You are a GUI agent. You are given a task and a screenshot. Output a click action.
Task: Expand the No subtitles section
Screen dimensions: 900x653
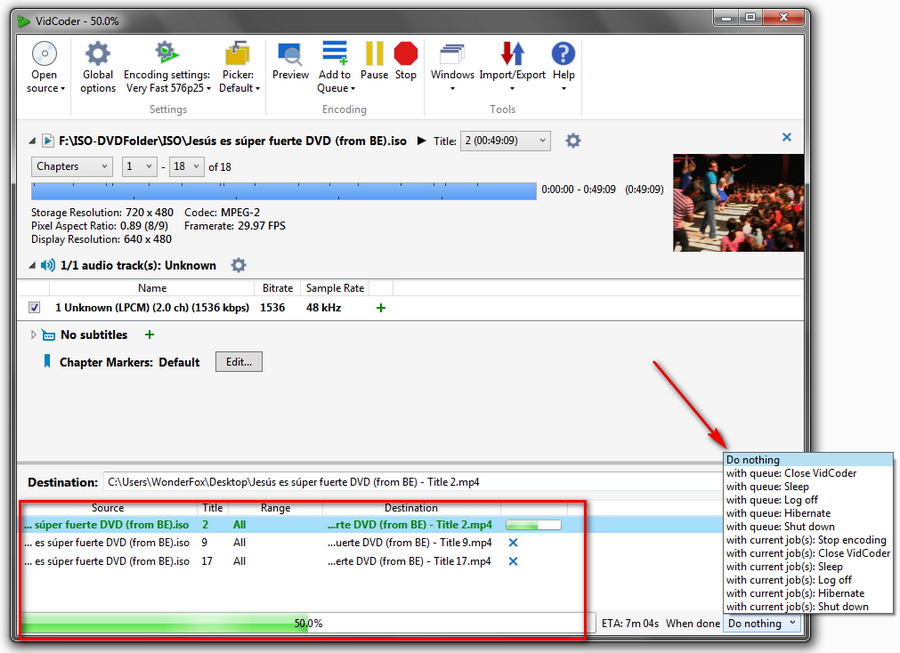(33, 335)
